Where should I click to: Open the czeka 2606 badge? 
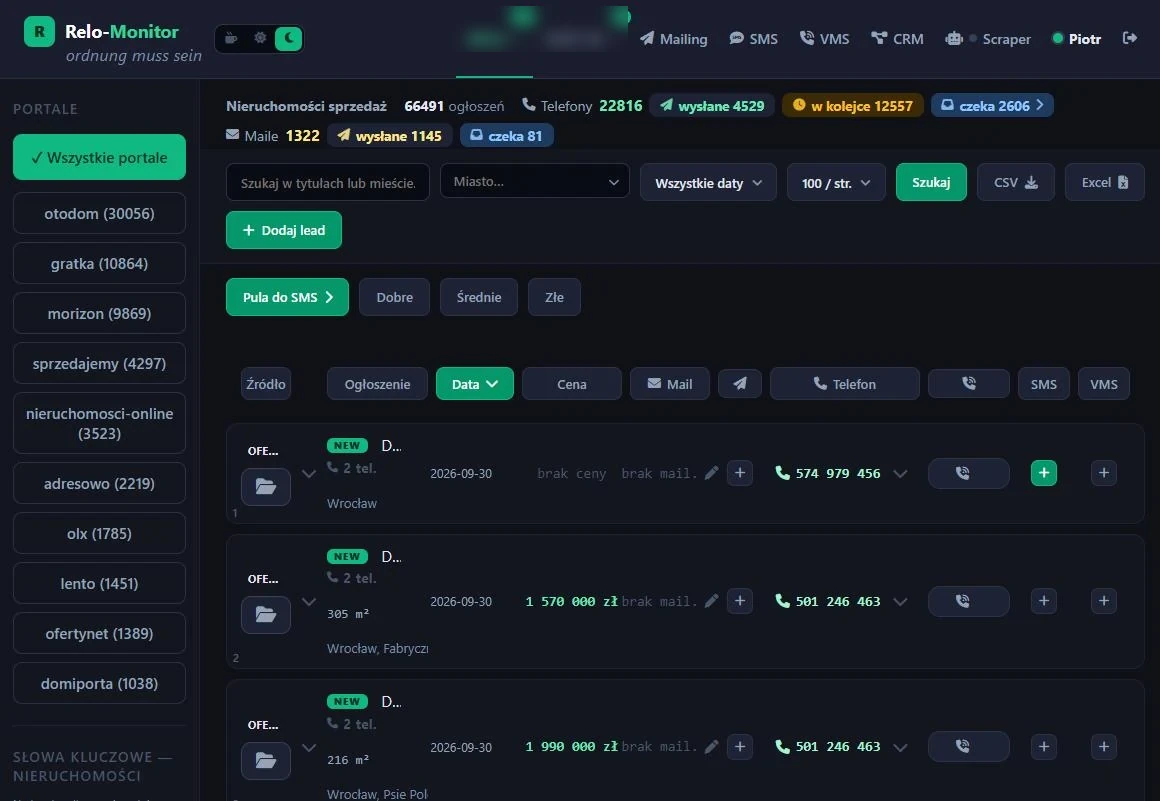click(992, 105)
